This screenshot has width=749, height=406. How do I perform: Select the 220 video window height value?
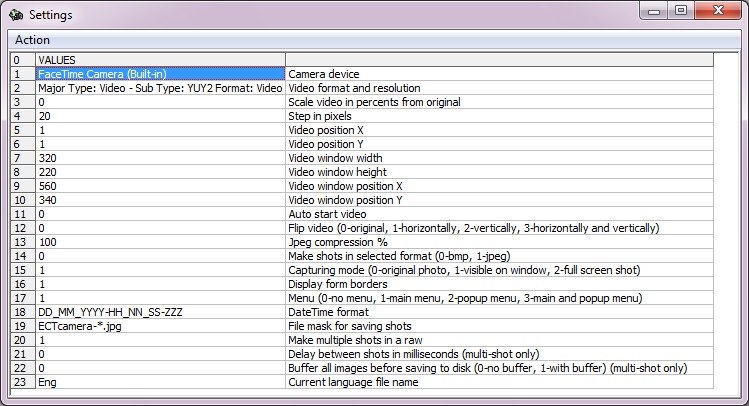click(x=160, y=172)
